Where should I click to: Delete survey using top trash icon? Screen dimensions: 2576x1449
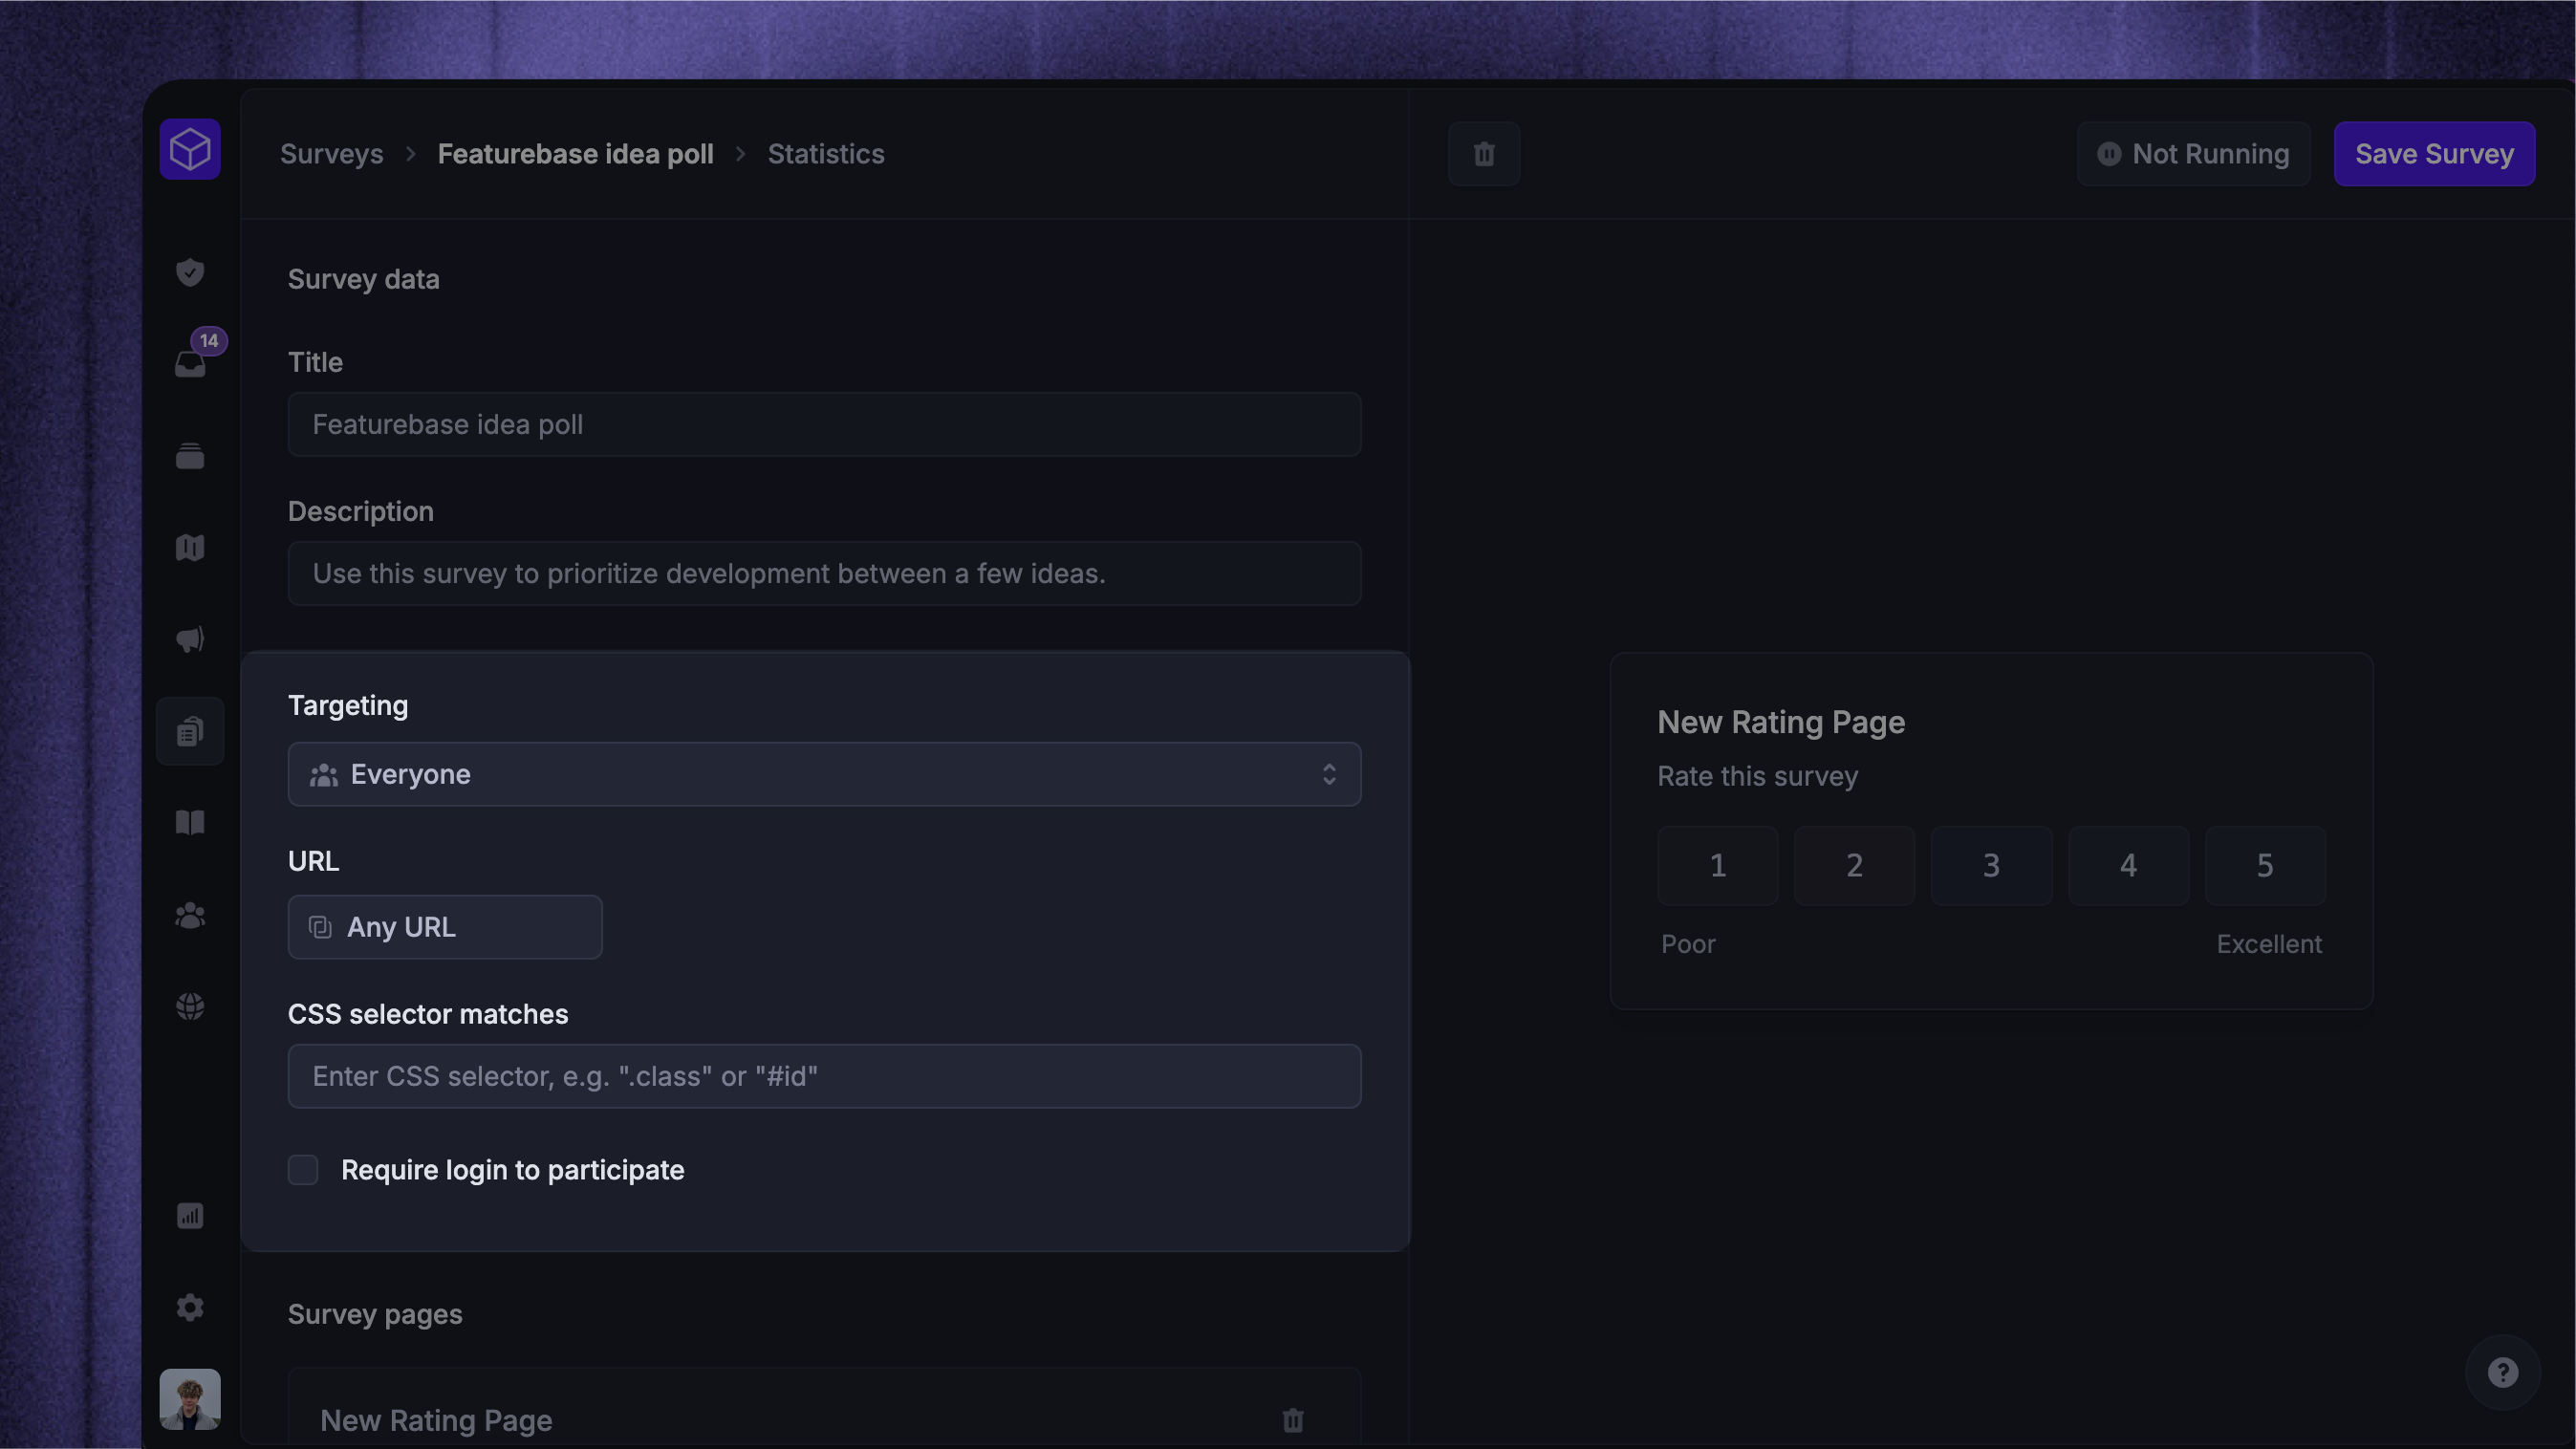coord(1484,154)
